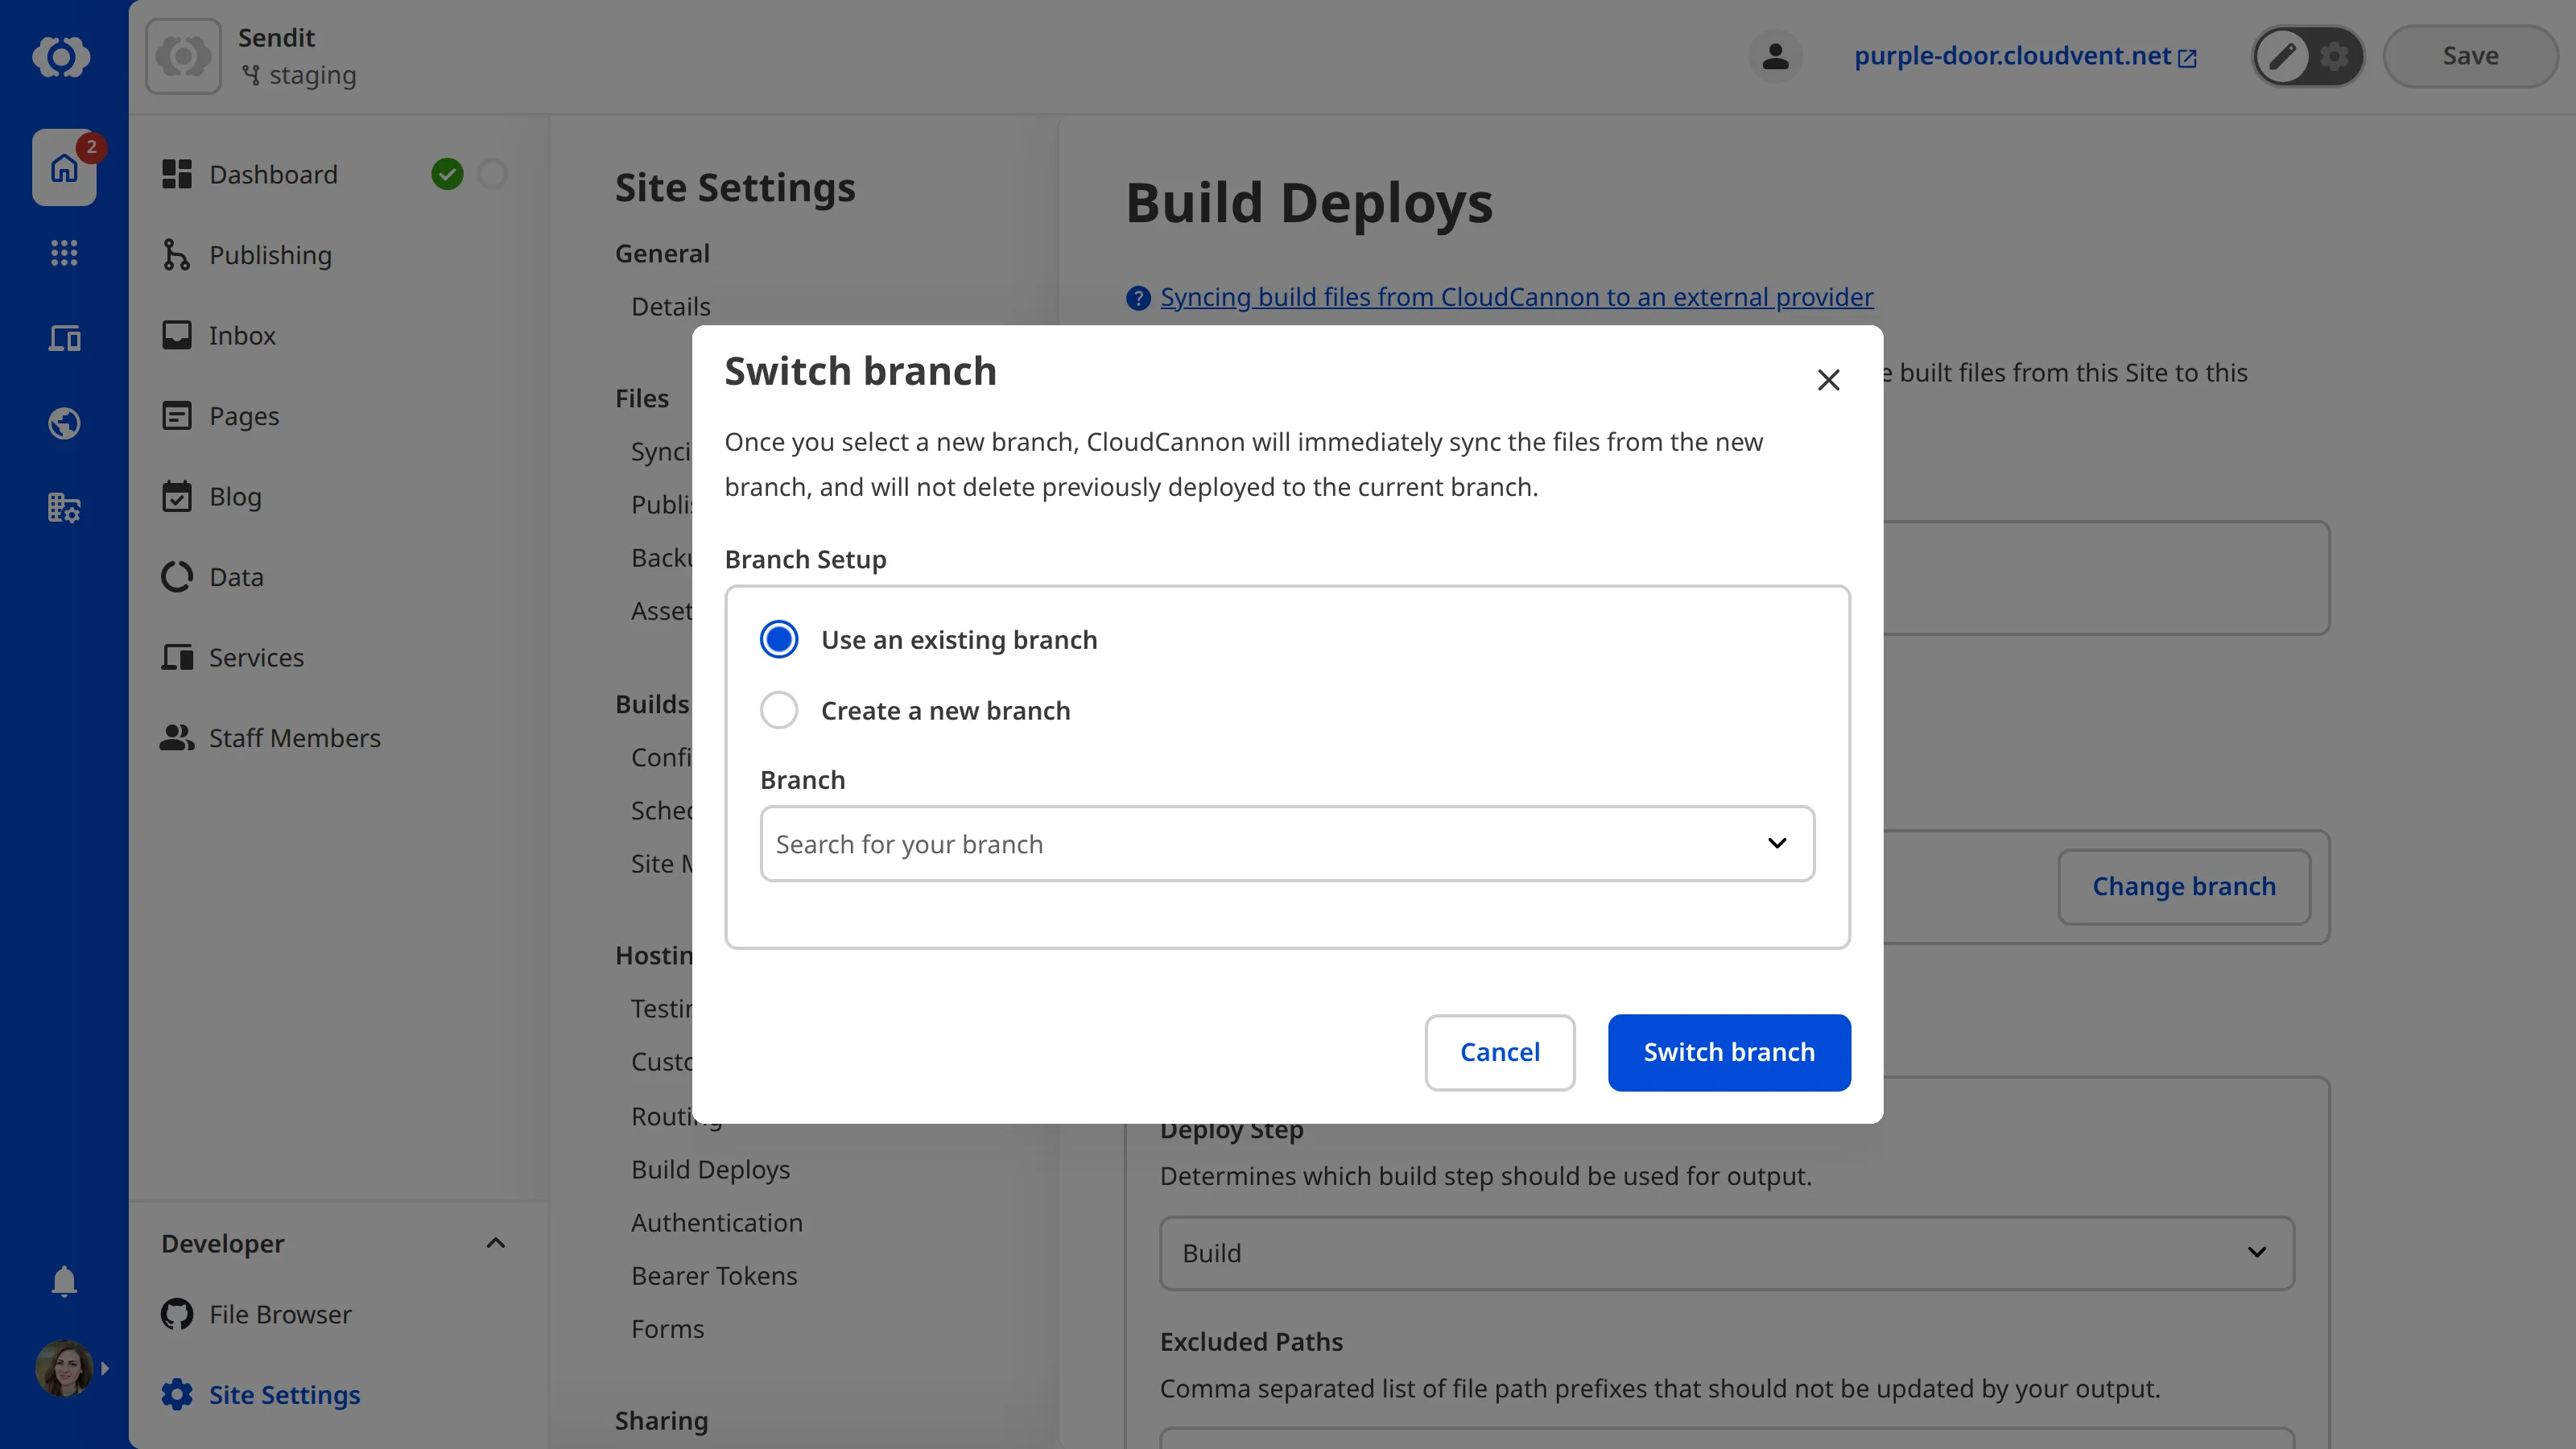Expand the Build dropdown under Deploy Step
This screenshot has width=2576, height=1449.
2257,1253
